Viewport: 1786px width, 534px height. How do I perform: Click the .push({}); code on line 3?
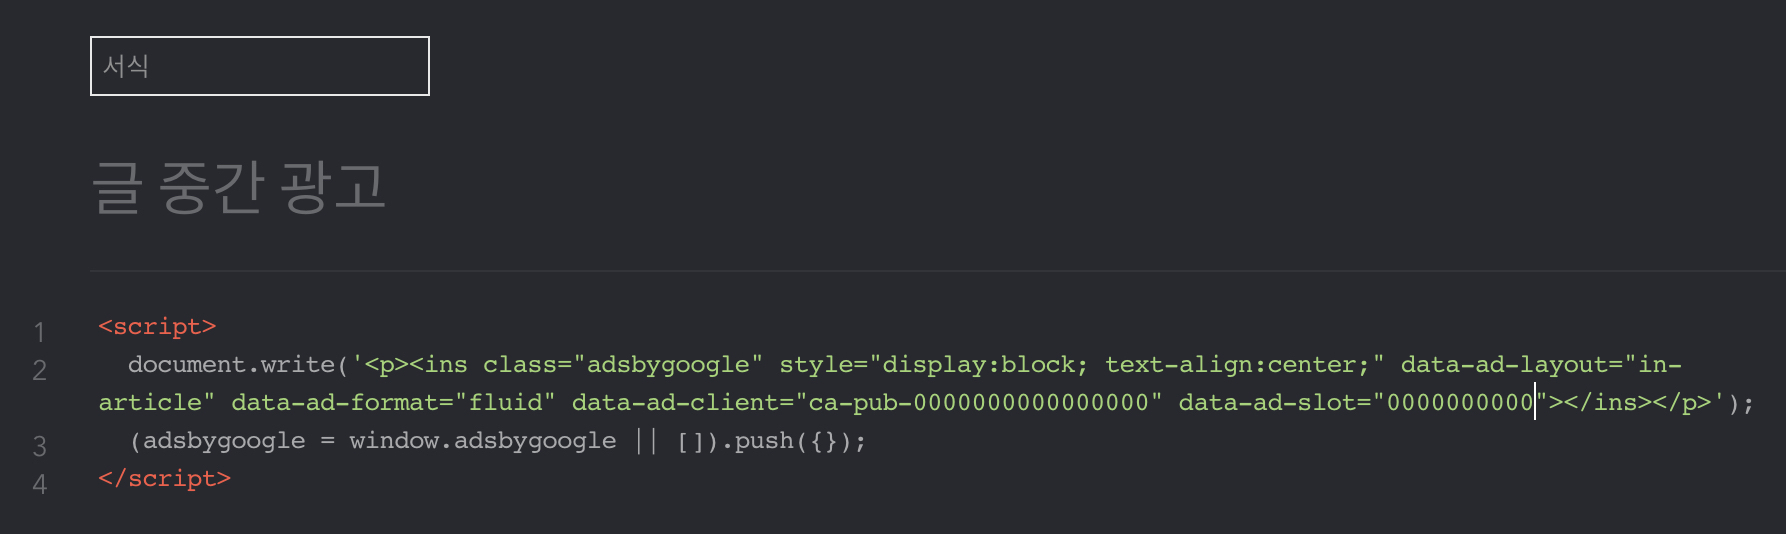click(x=793, y=441)
